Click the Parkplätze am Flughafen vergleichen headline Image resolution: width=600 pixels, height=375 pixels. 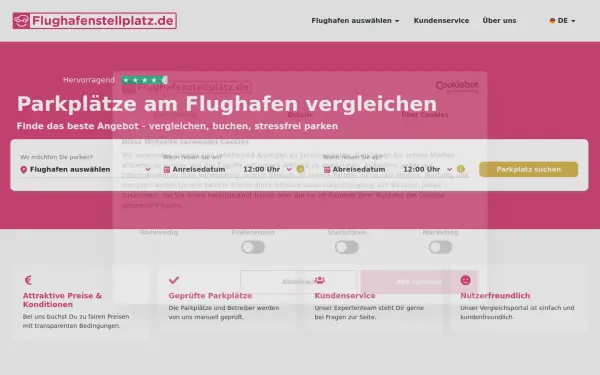pos(227,104)
